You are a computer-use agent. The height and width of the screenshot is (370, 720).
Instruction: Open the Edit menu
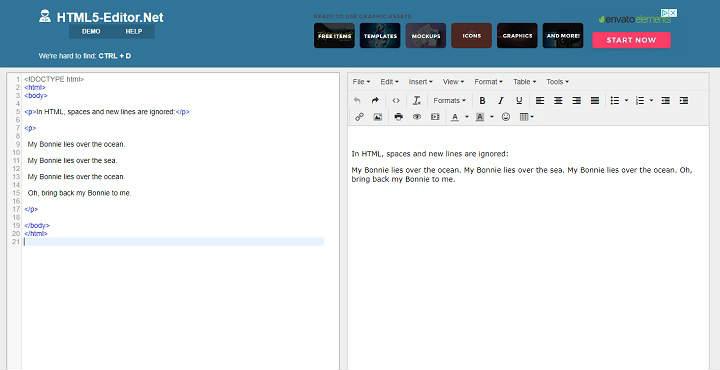click(x=389, y=82)
